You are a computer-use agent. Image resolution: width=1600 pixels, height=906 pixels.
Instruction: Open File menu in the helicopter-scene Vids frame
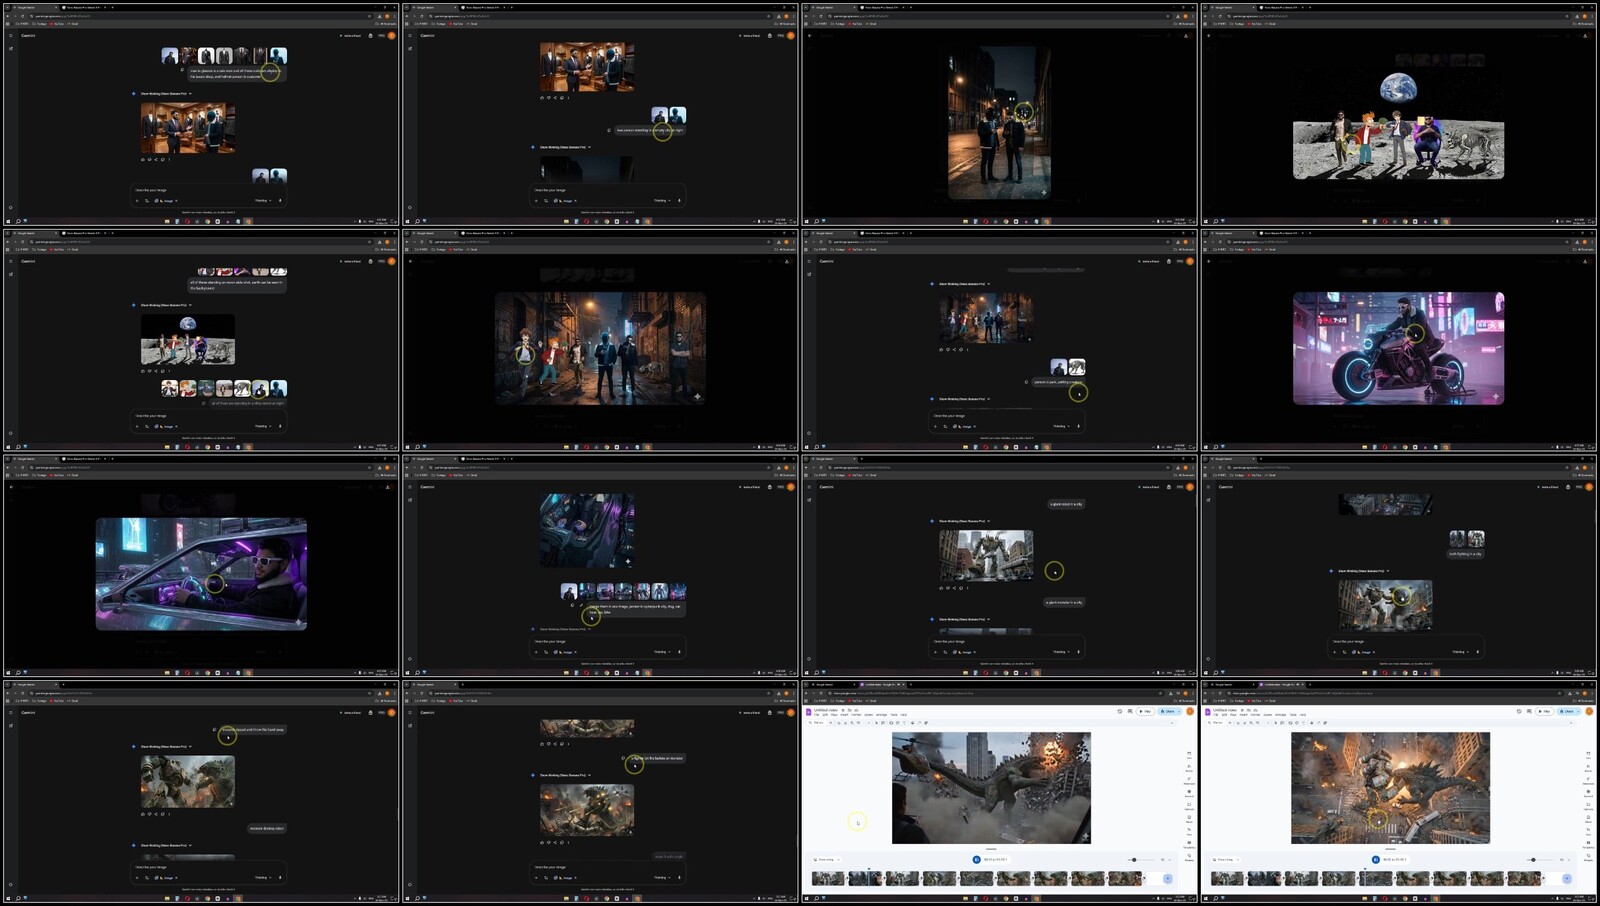pyautogui.click(x=817, y=715)
